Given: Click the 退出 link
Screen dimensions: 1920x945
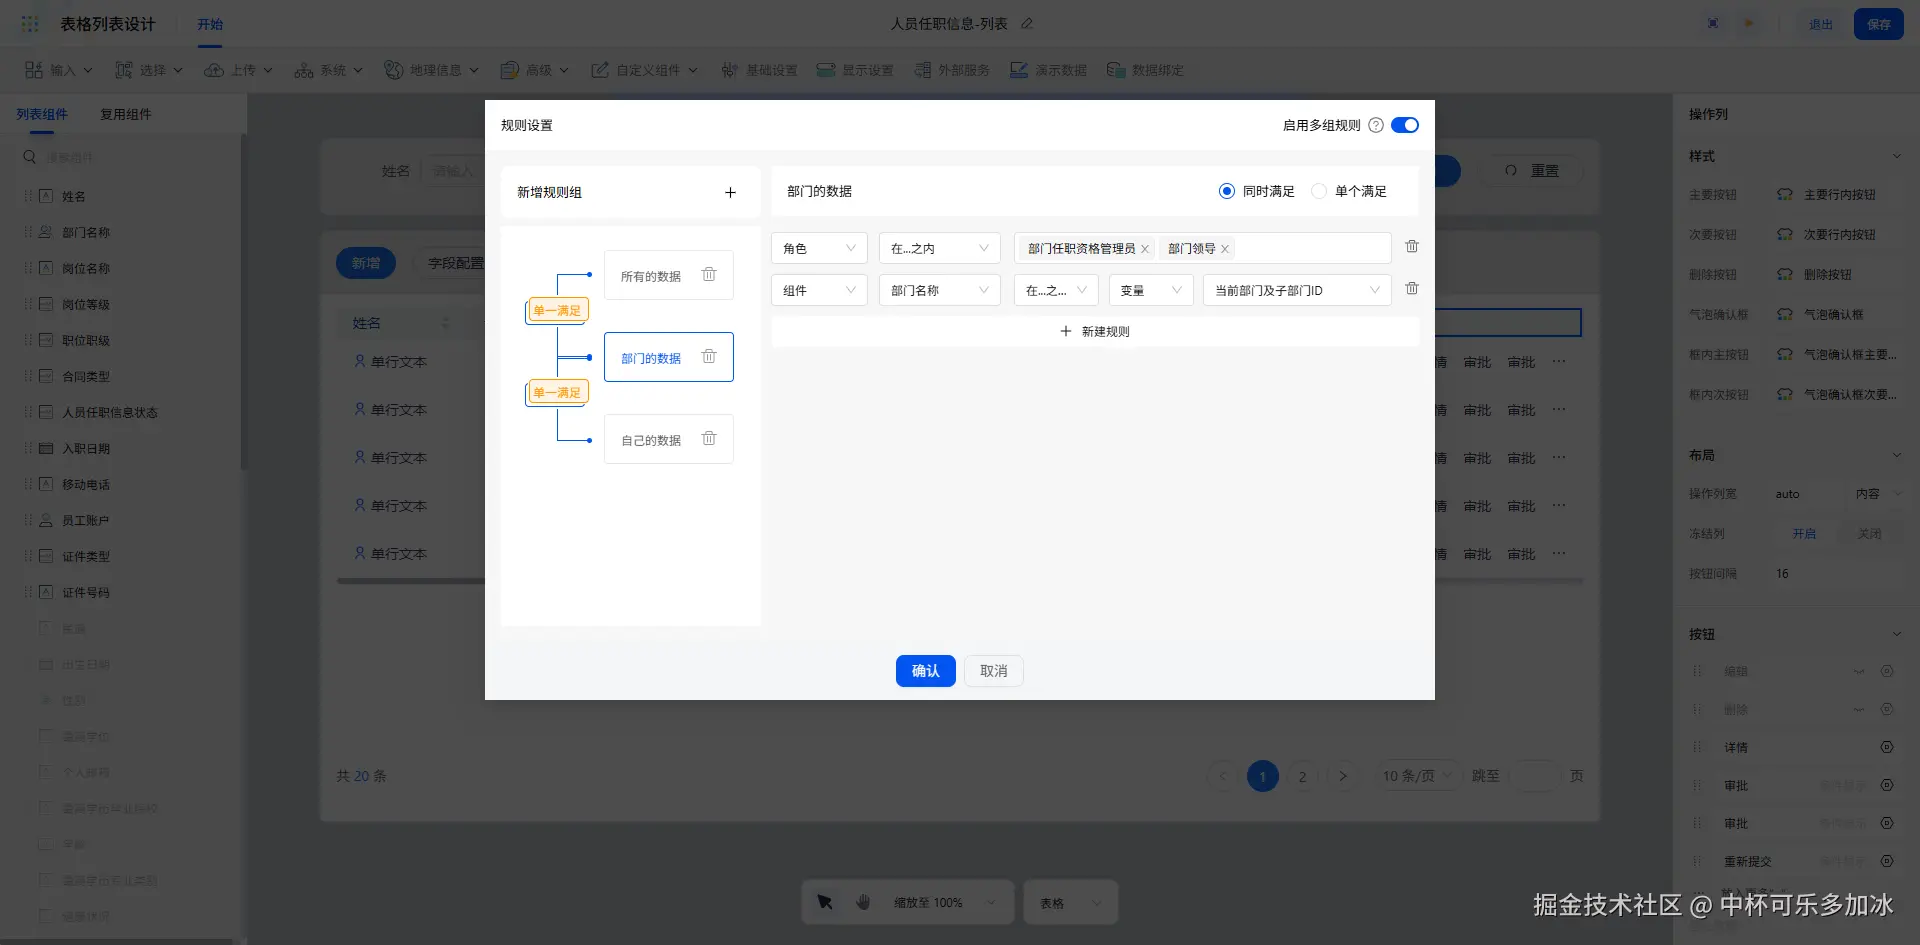Looking at the screenshot, I should (x=1821, y=24).
